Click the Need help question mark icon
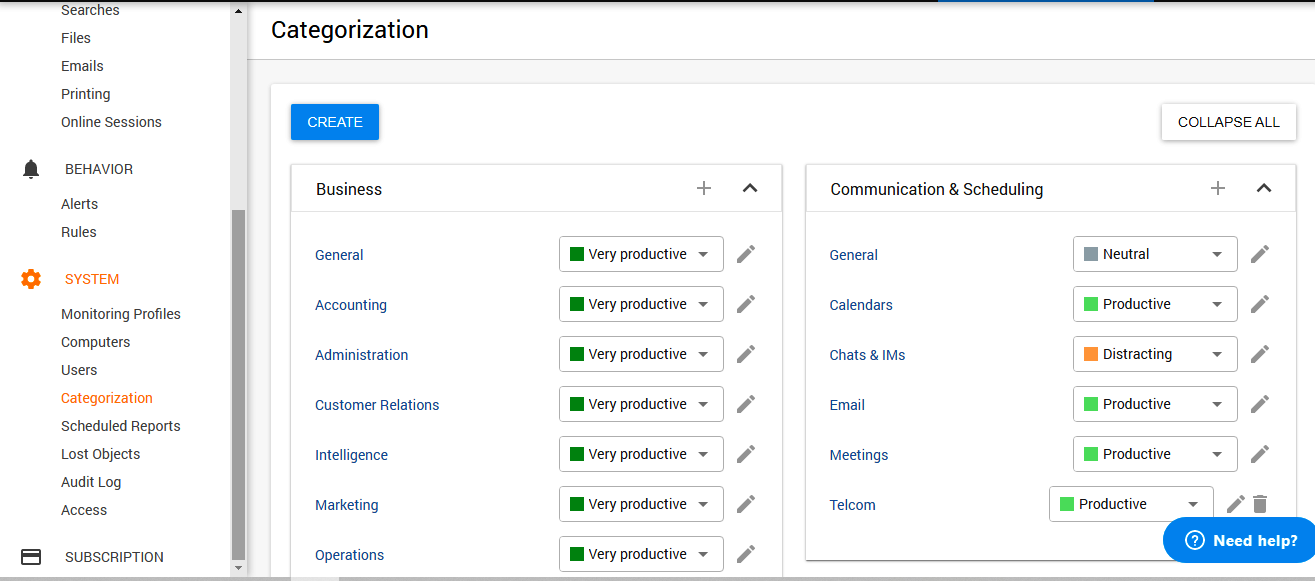Viewport: 1315px width, 581px height. [x=1194, y=540]
